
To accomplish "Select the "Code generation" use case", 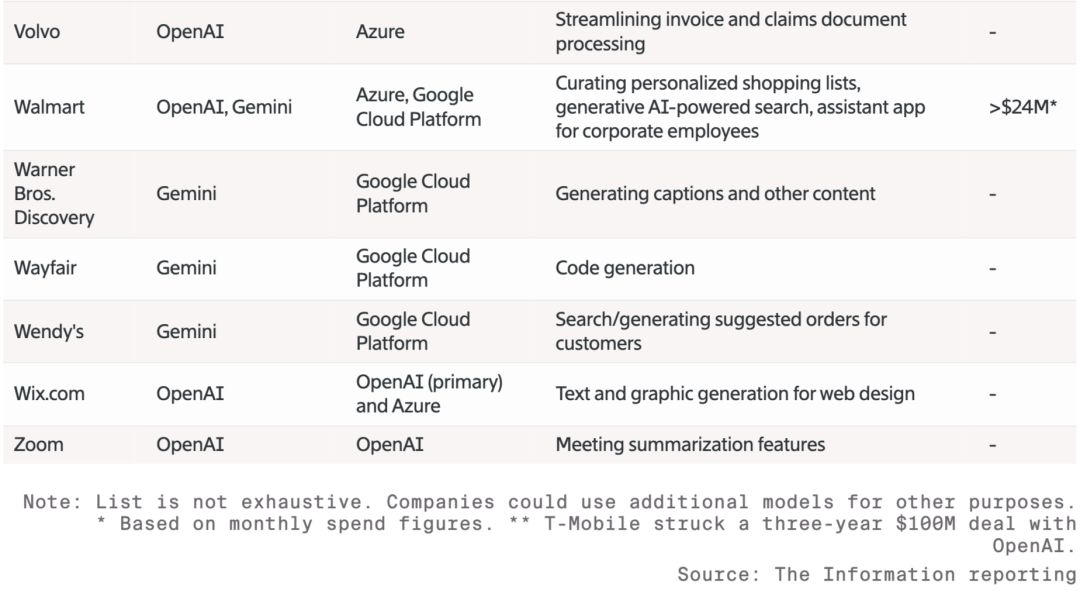I will click(625, 268).
